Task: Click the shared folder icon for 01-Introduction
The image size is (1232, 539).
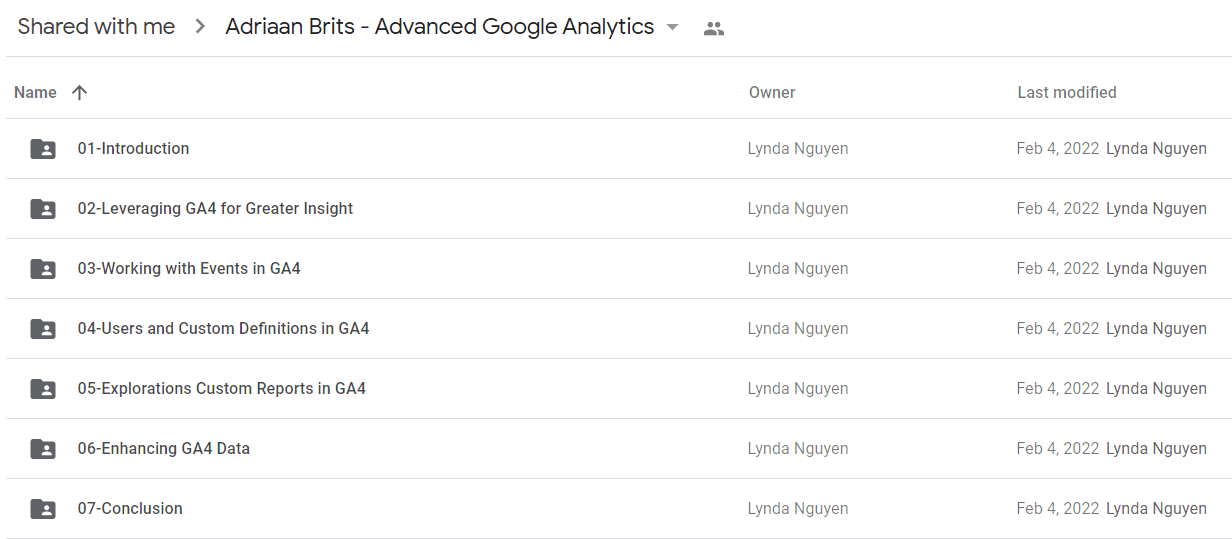Action: (x=43, y=149)
